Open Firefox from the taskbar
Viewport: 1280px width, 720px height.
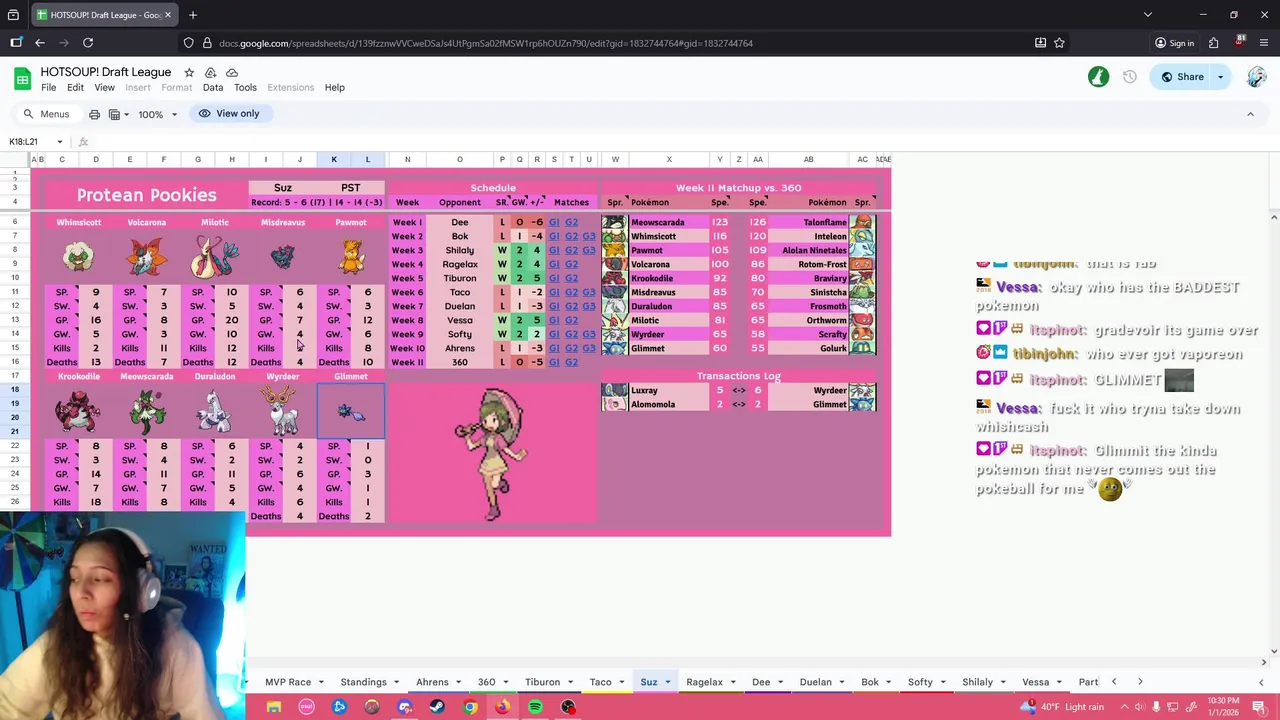[502, 707]
